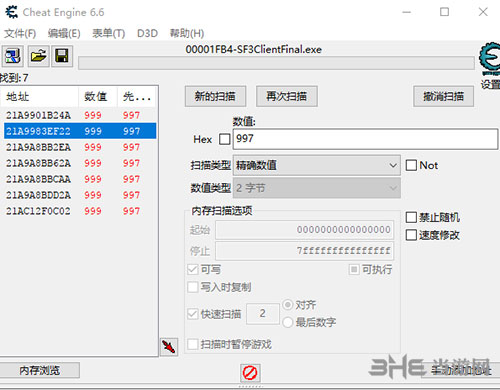Screen dimensions: 500x390
Task: Open the process list icon
Action: pos(13,56)
